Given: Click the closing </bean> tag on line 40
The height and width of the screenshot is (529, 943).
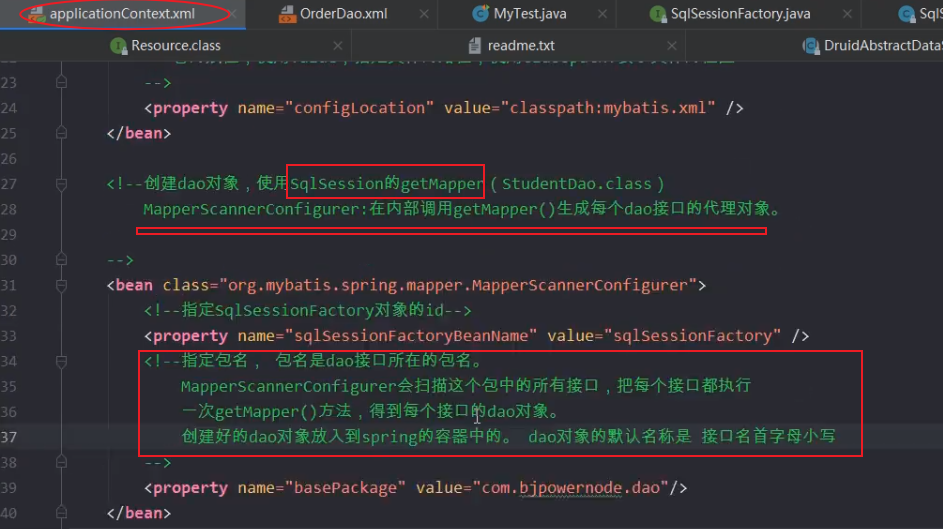Looking at the screenshot, I should coord(139,513).
